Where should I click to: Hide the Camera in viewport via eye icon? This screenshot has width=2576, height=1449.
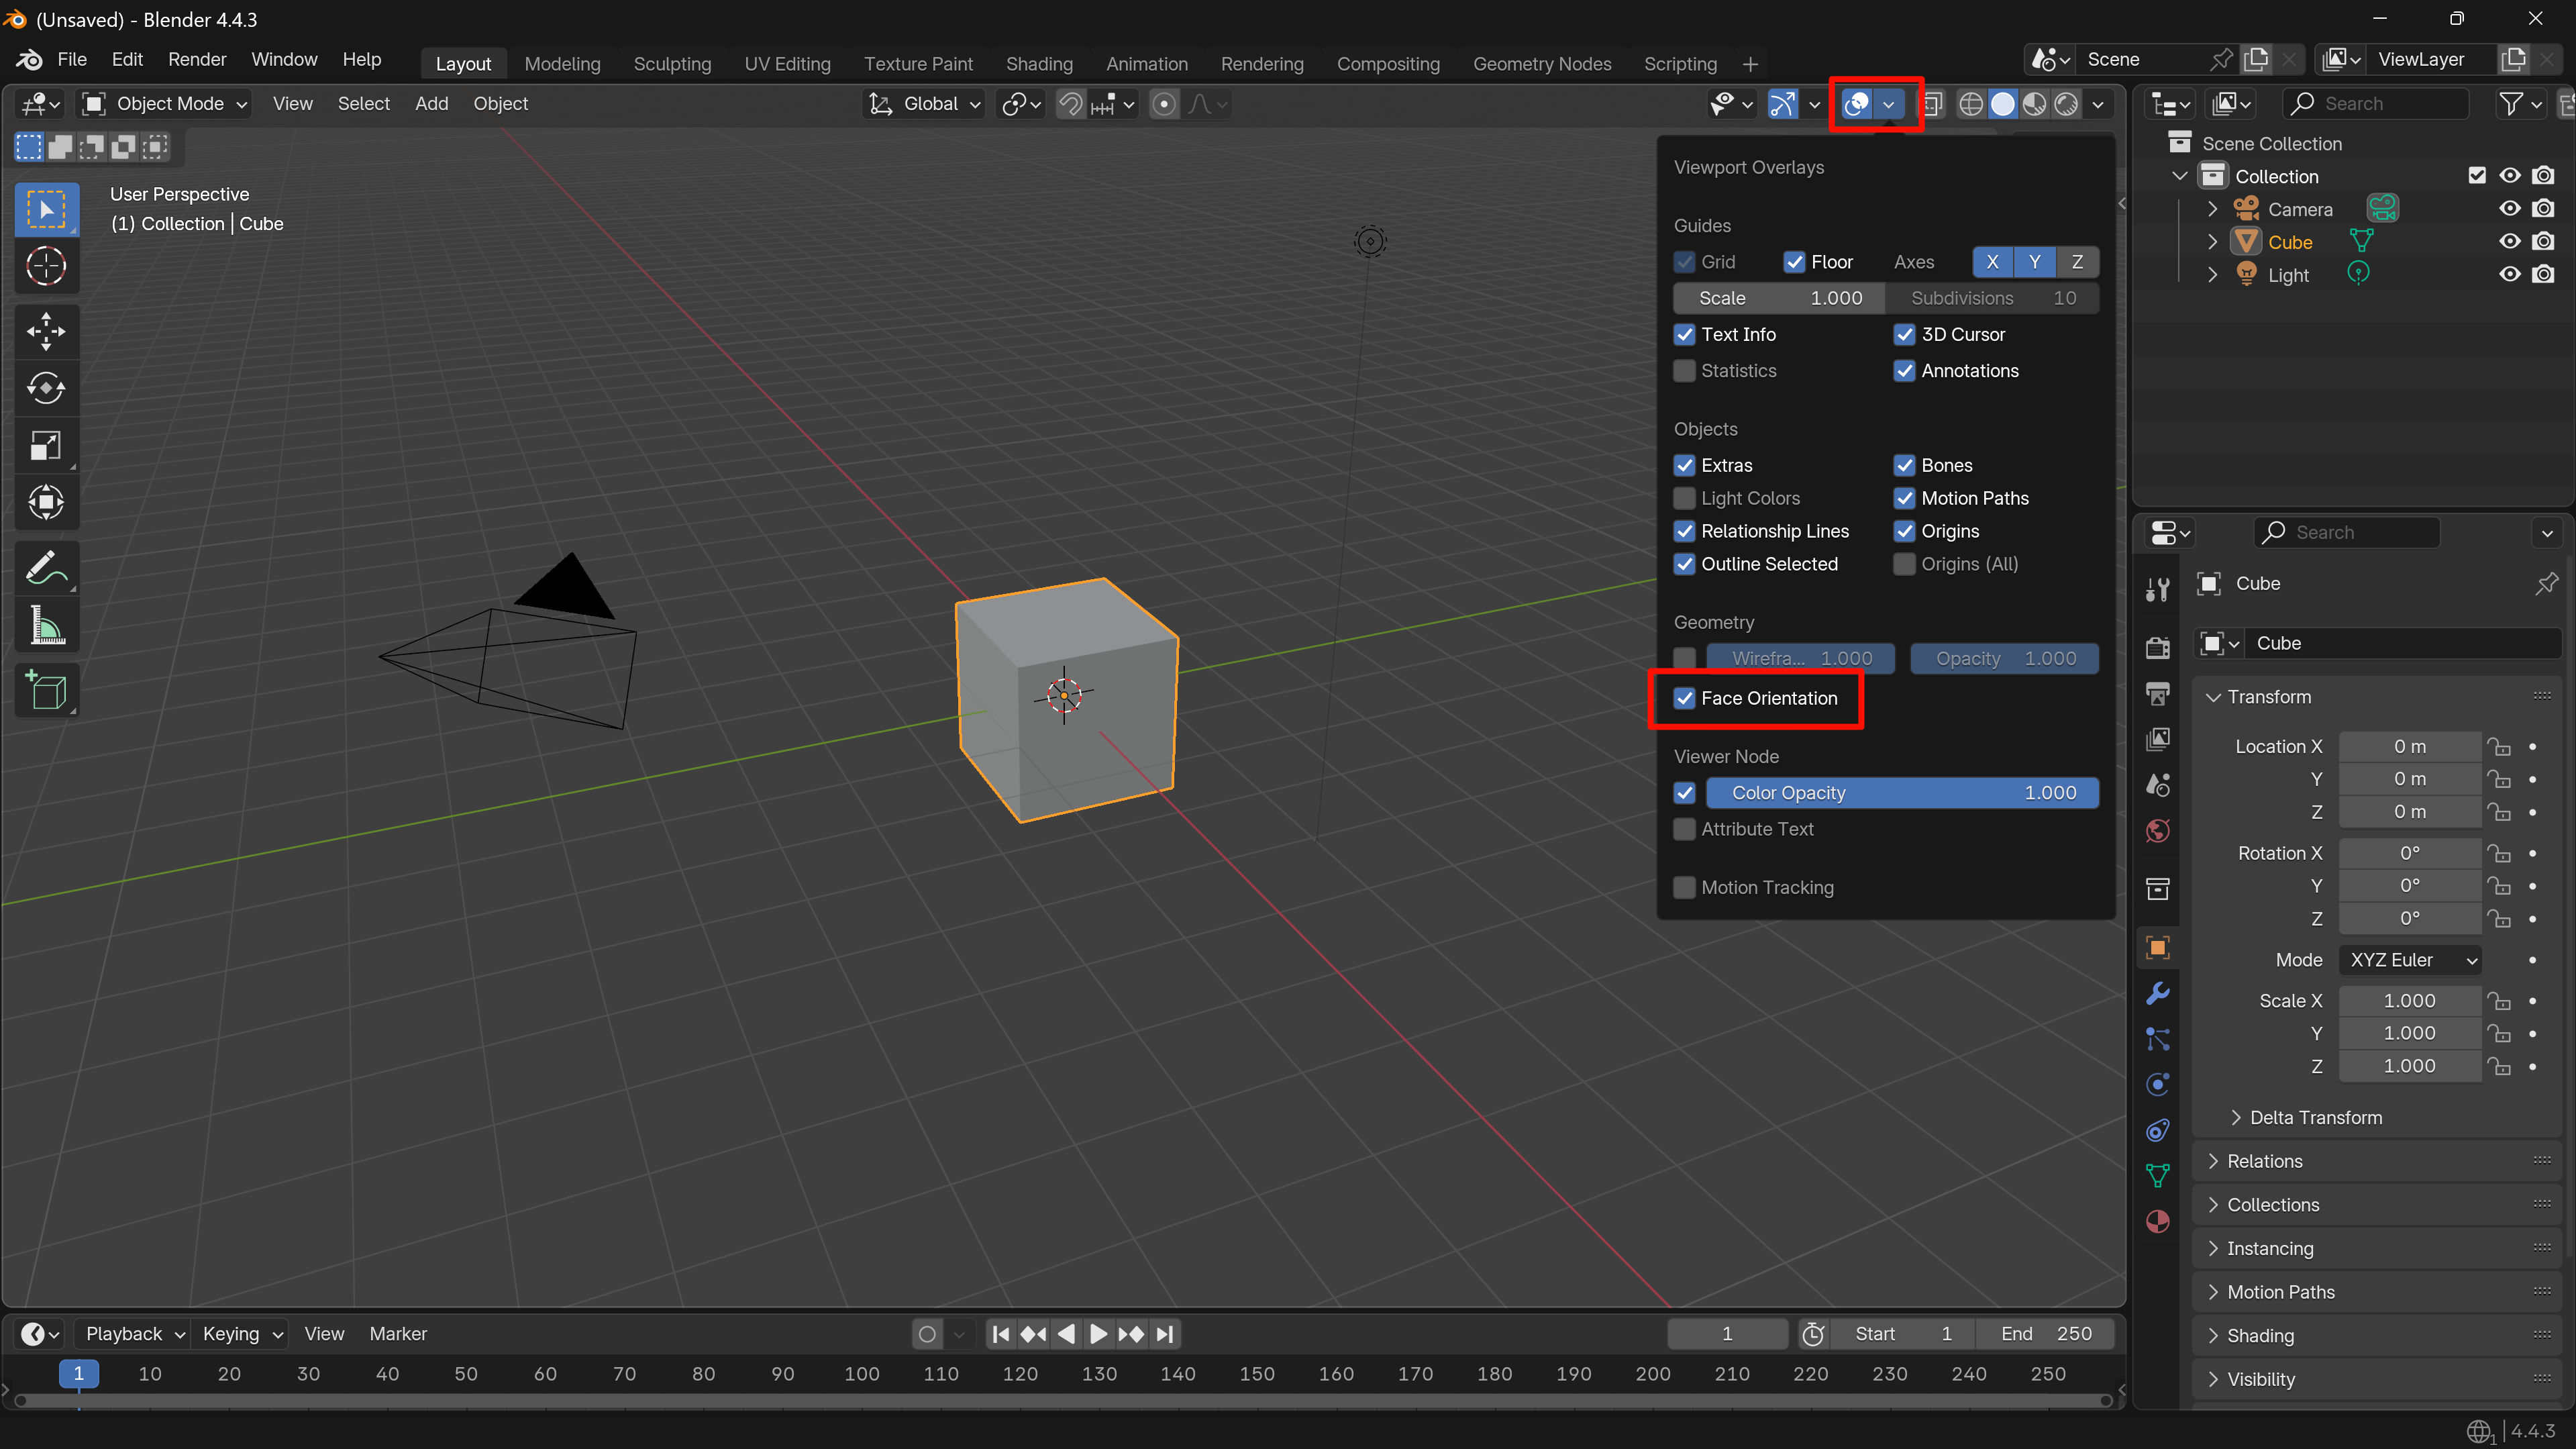pyautogui.click(x=2509, y=209)
